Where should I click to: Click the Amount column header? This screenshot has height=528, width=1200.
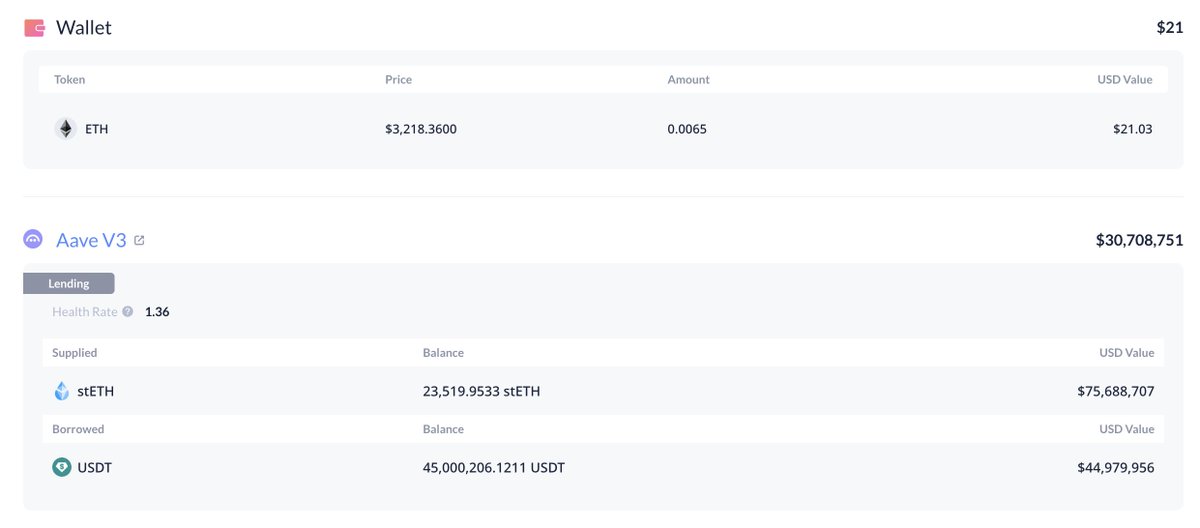(x=688, y=80)
